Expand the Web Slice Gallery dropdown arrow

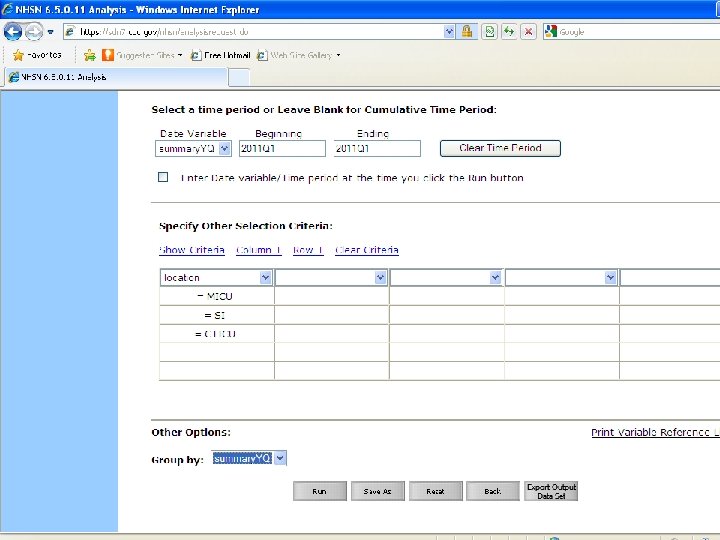point(338,55)
